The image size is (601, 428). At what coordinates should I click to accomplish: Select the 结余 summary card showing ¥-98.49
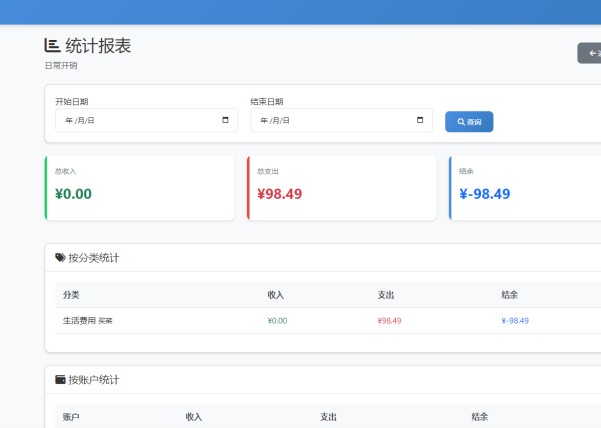click(525, 188)
